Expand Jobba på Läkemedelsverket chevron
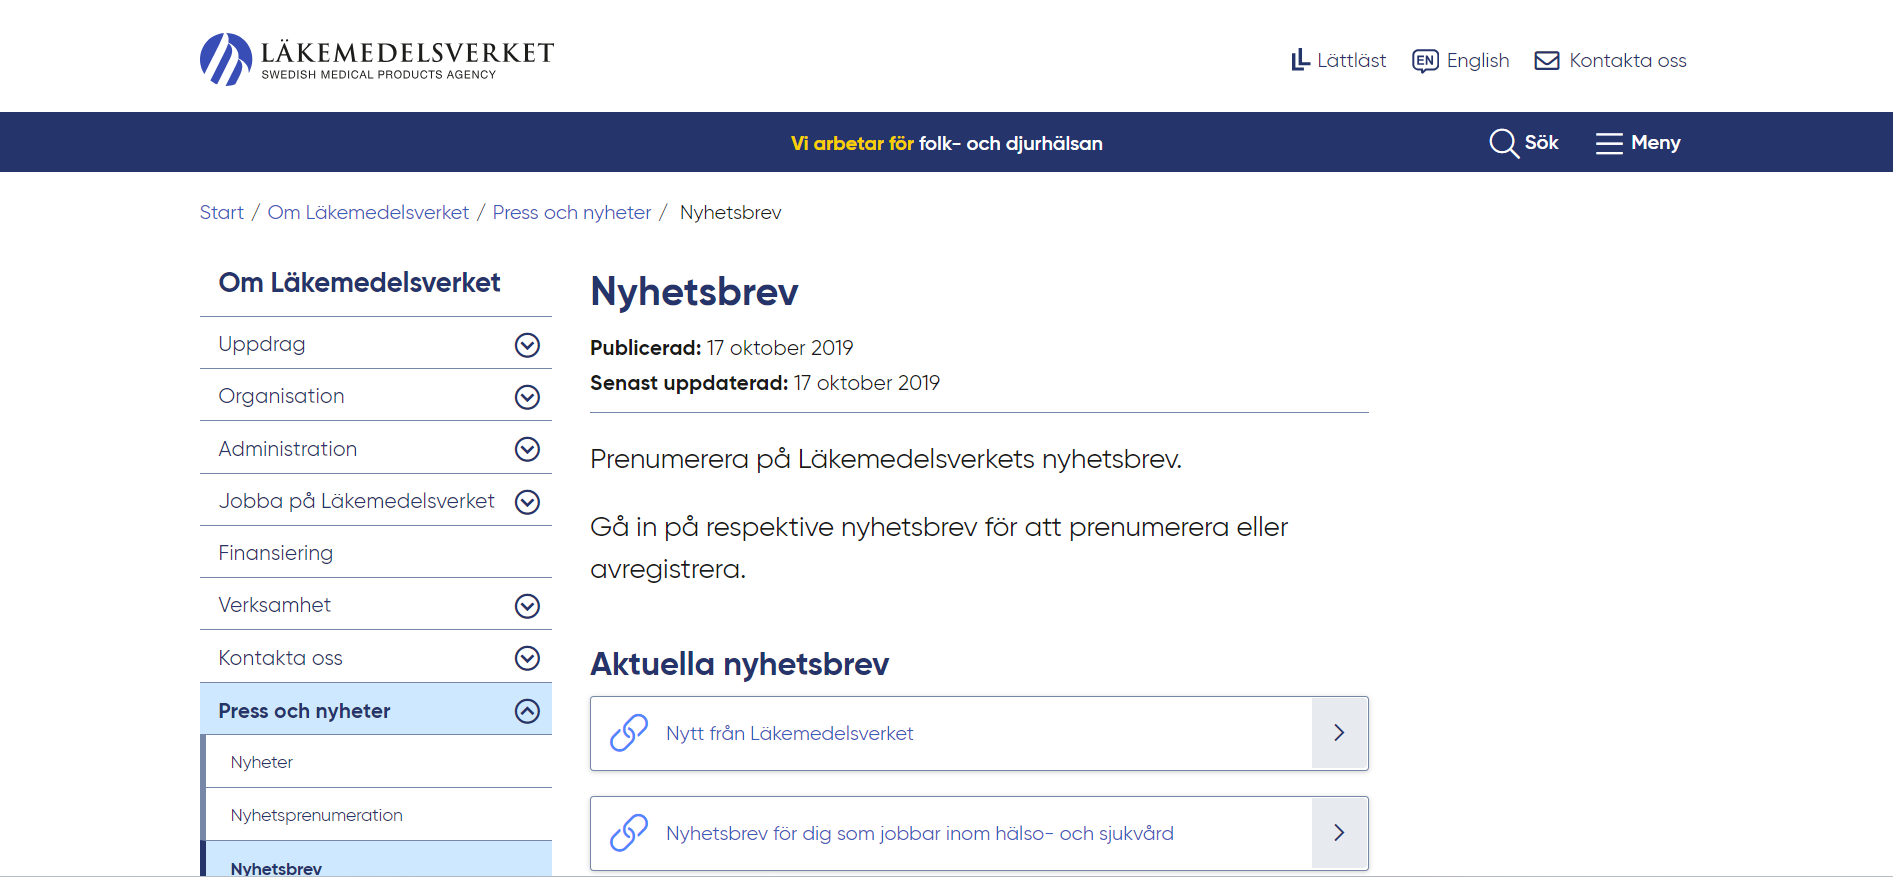Image resolution: width=1893 pixels, height=877 pixels. coord(527,502)
